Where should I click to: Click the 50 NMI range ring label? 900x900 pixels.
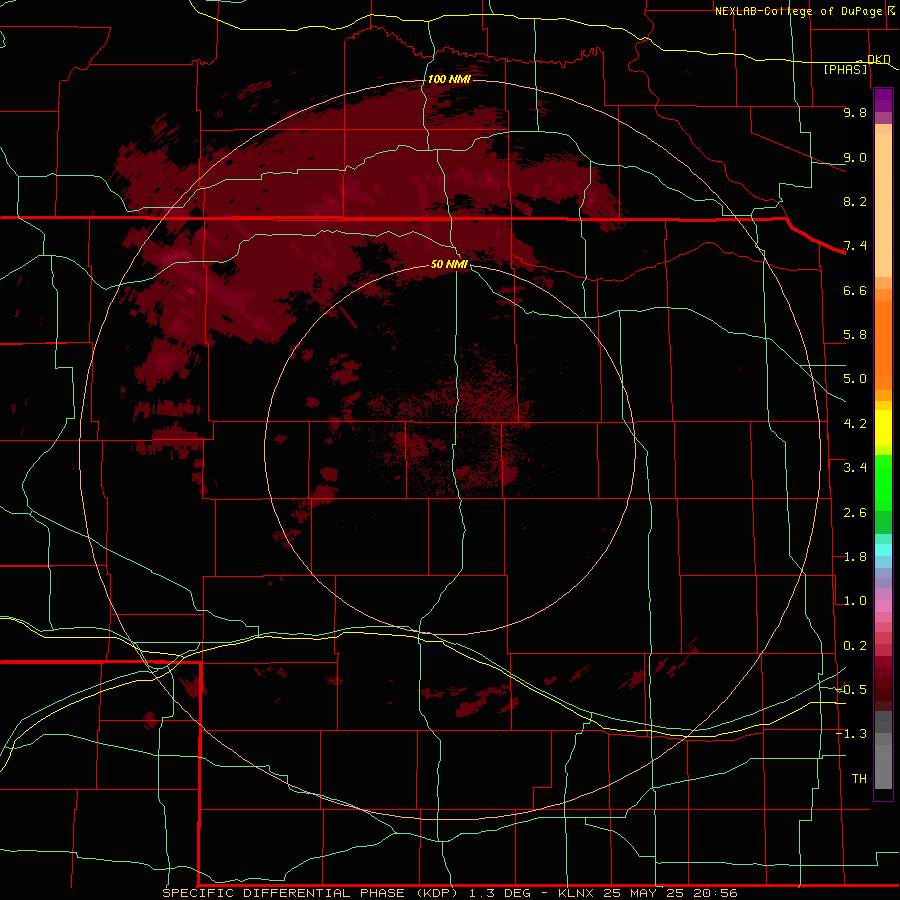click(449, 264)
